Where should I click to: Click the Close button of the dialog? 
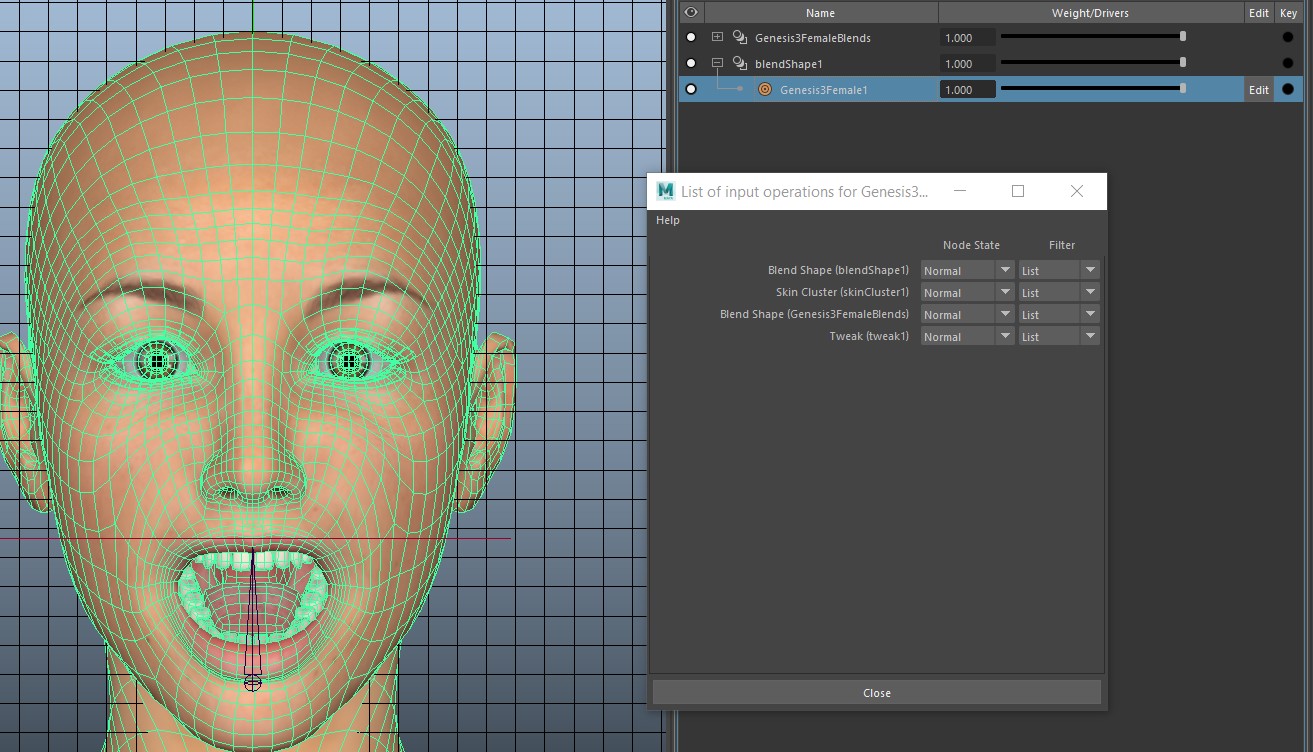tap(876, 692)
